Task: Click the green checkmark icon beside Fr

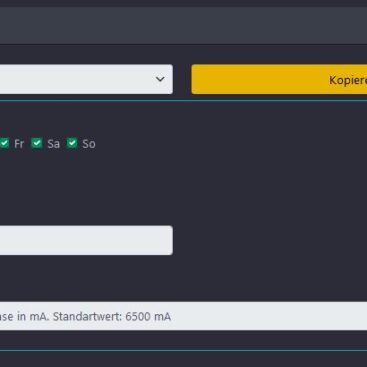Action: tap(4, 143)
